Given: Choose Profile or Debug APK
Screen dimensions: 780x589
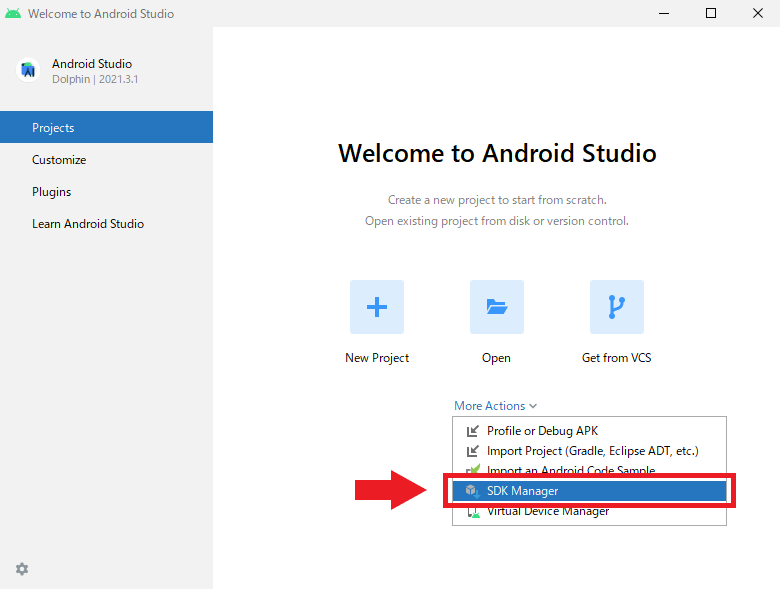Looking at the screenshot, I should click(589, 431).
